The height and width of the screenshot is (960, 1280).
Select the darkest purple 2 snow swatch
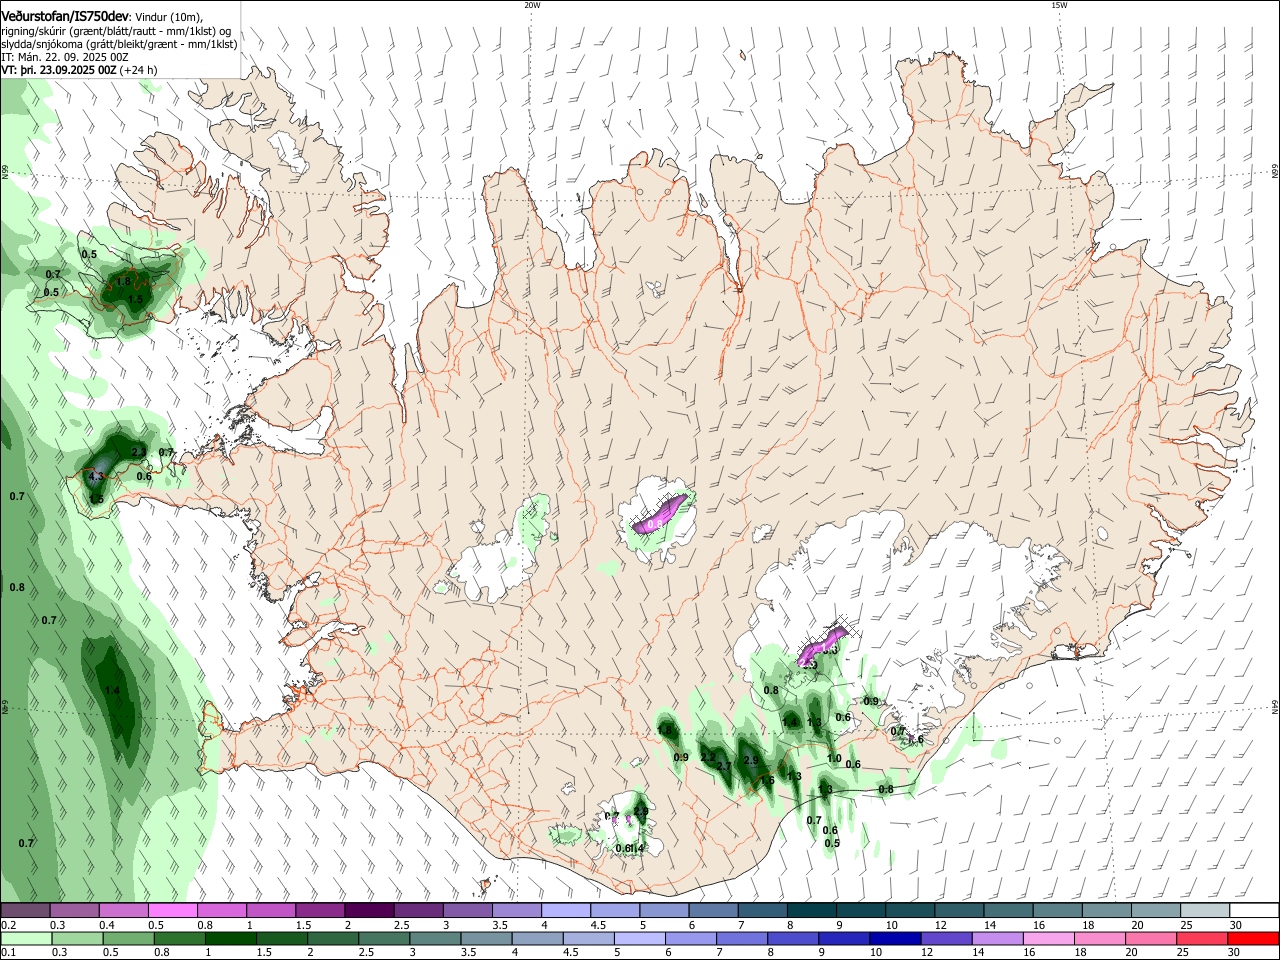click(x=368, y=911)
